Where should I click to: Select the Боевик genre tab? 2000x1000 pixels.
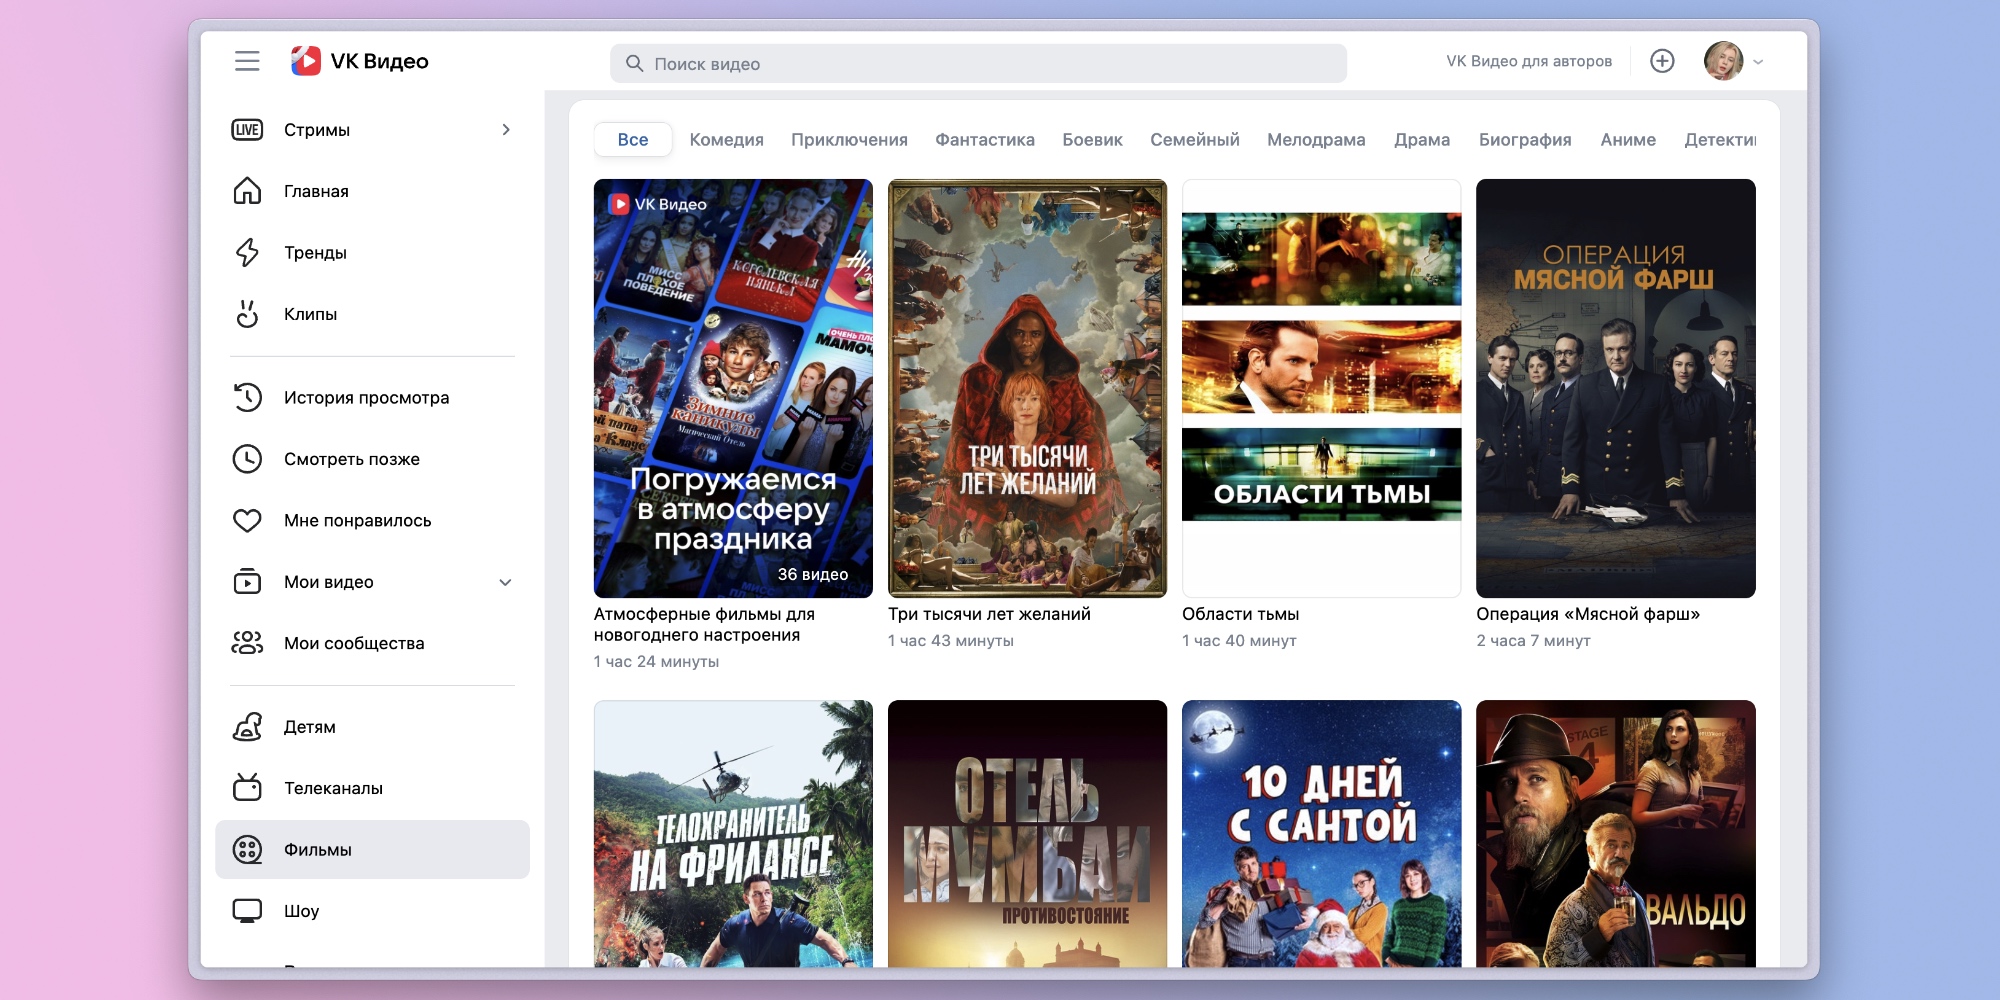pos(1092,140)
